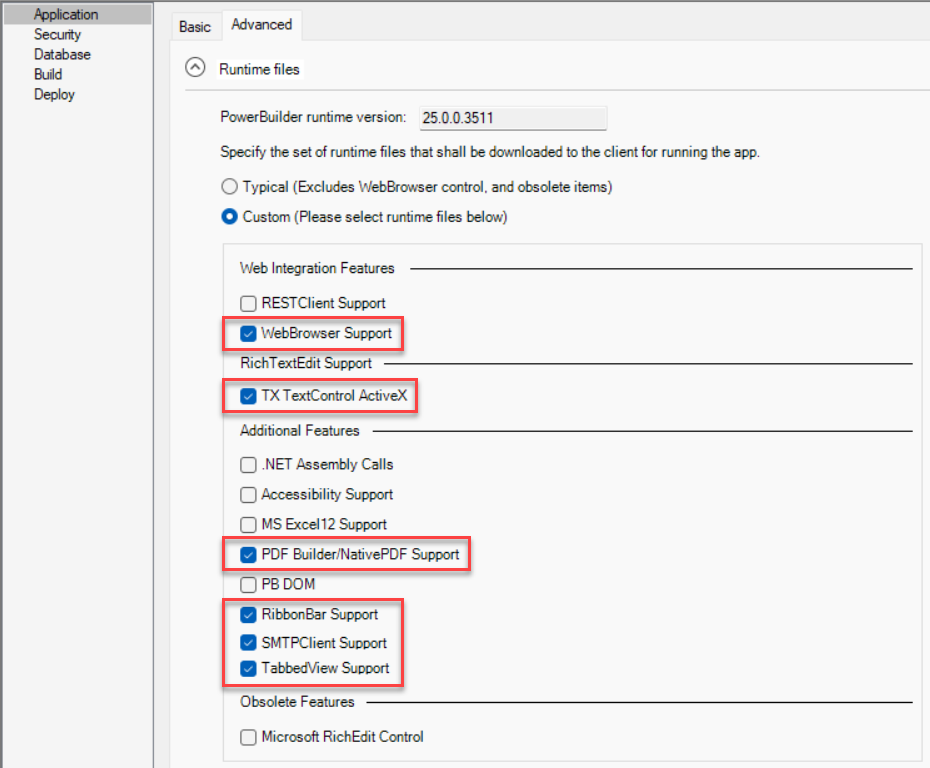Viewport: 930px width, 768px height.
Task: Select the Advanced tab
Action: coord(262,25)
